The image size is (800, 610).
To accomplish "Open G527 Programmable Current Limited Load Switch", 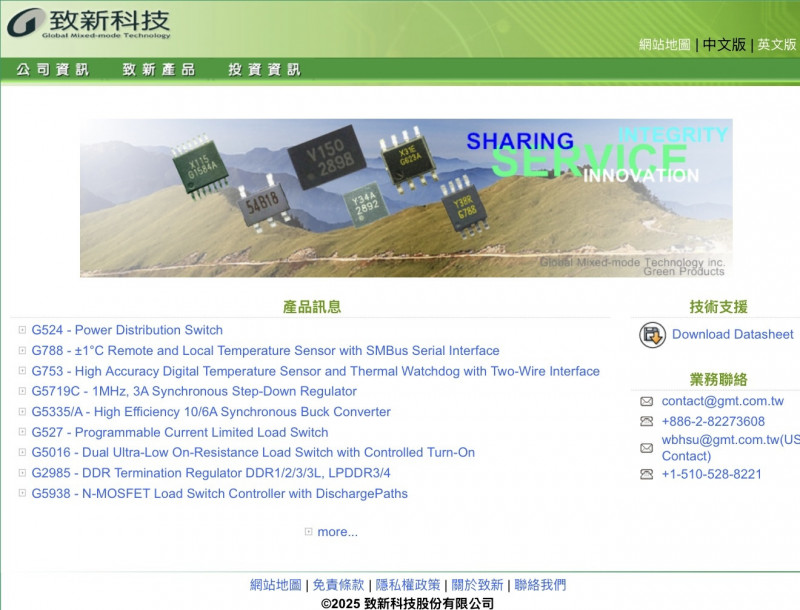I will [180, 432].
